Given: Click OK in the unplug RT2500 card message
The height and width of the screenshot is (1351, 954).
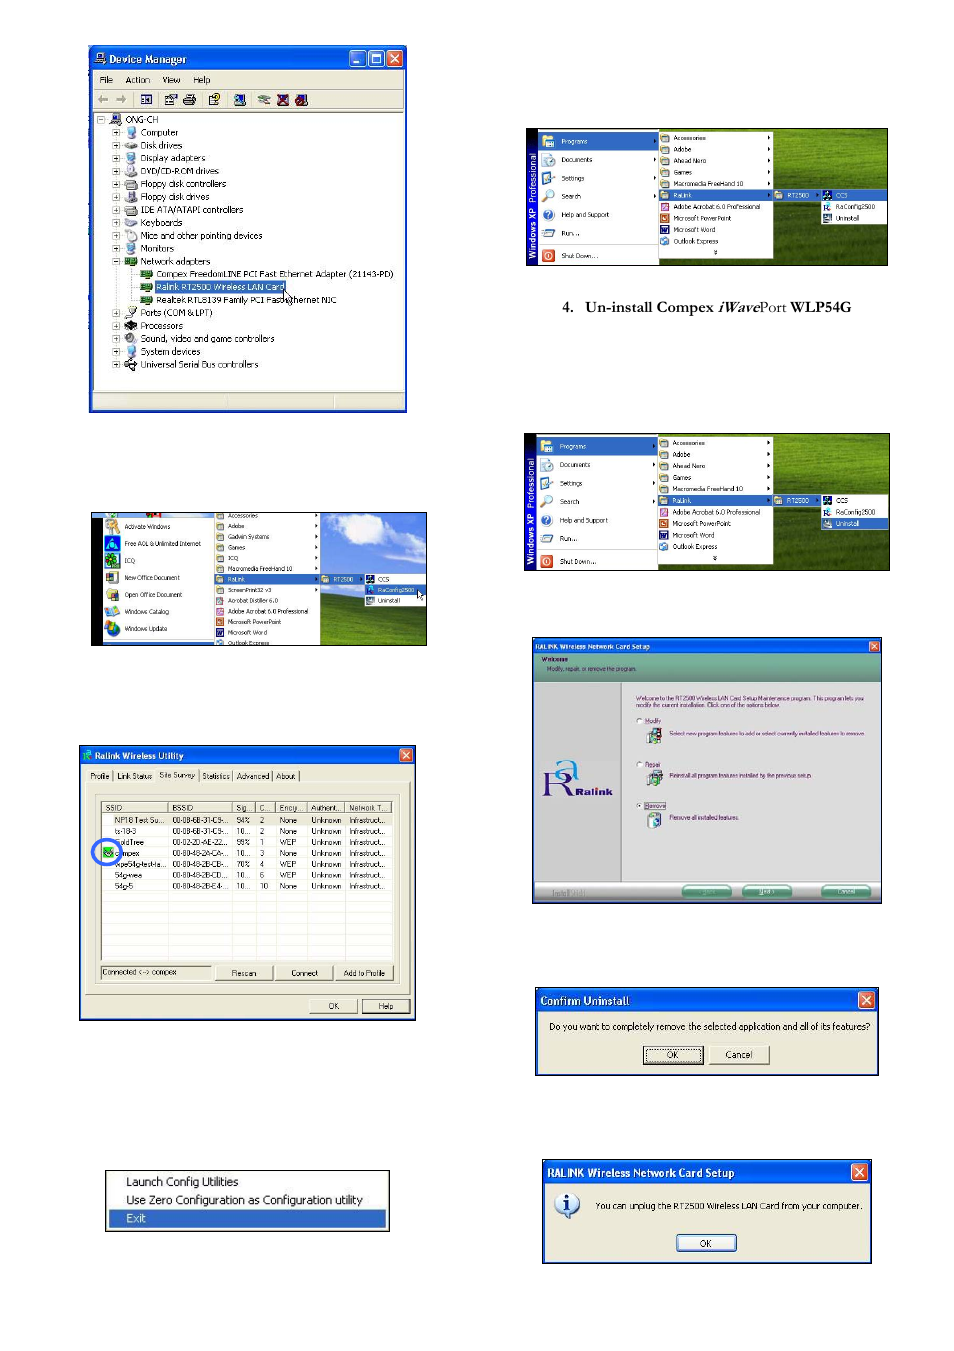Looking at the screenshot, I should point(706,1243).
